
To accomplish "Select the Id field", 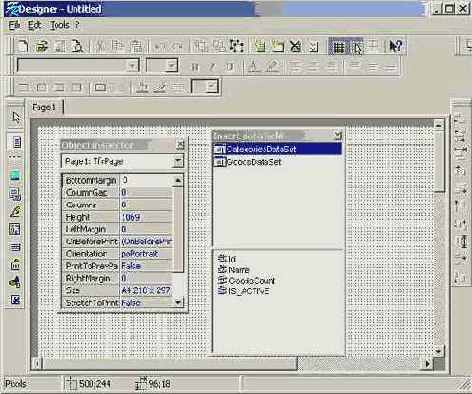I will (x=227, y=259).
